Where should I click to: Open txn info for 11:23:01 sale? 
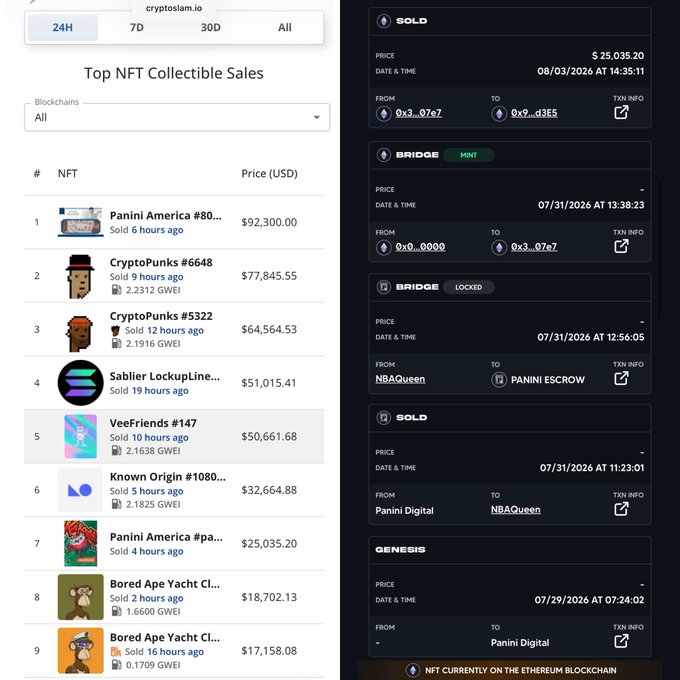(621, 509)
